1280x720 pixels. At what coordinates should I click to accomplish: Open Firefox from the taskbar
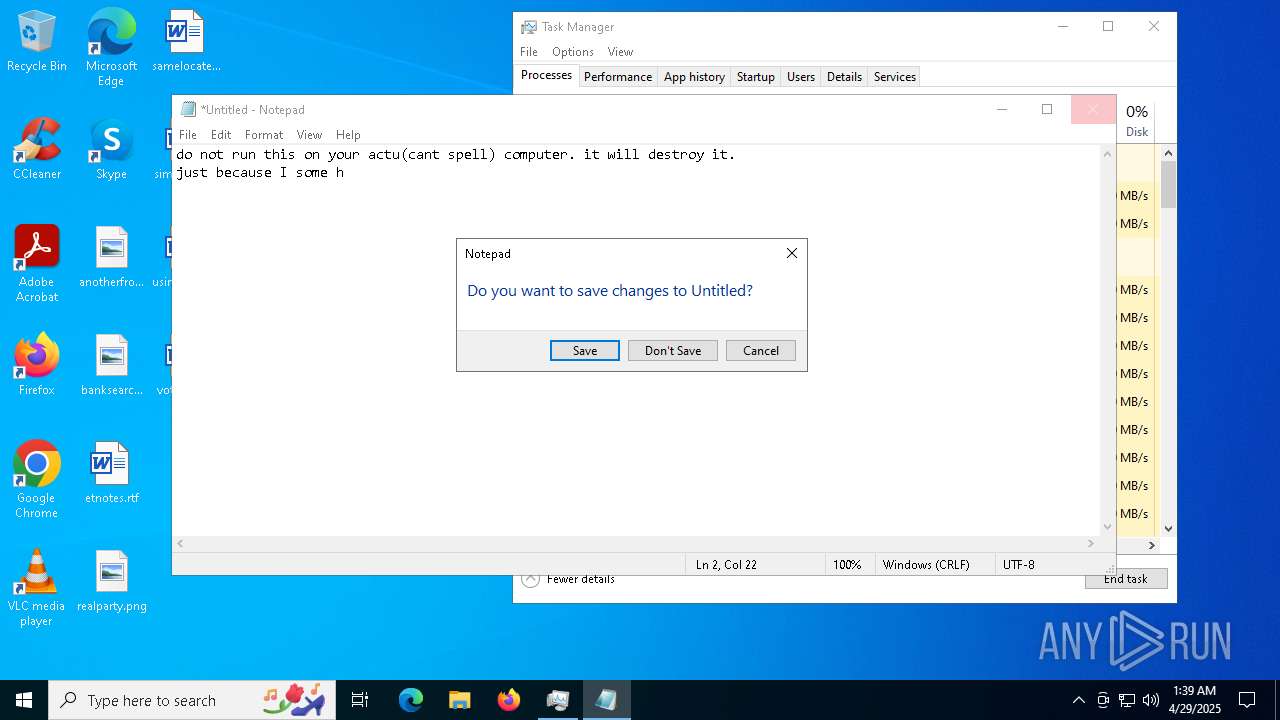click(x=509, y=700)
